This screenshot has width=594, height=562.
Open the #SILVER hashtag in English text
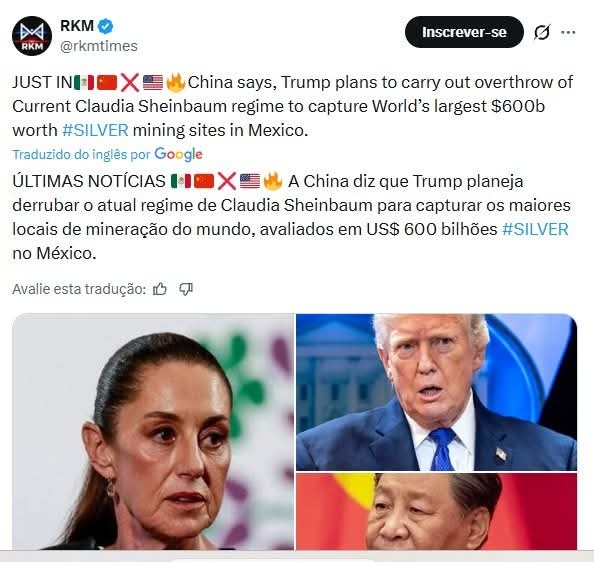[x=95, y=130]
